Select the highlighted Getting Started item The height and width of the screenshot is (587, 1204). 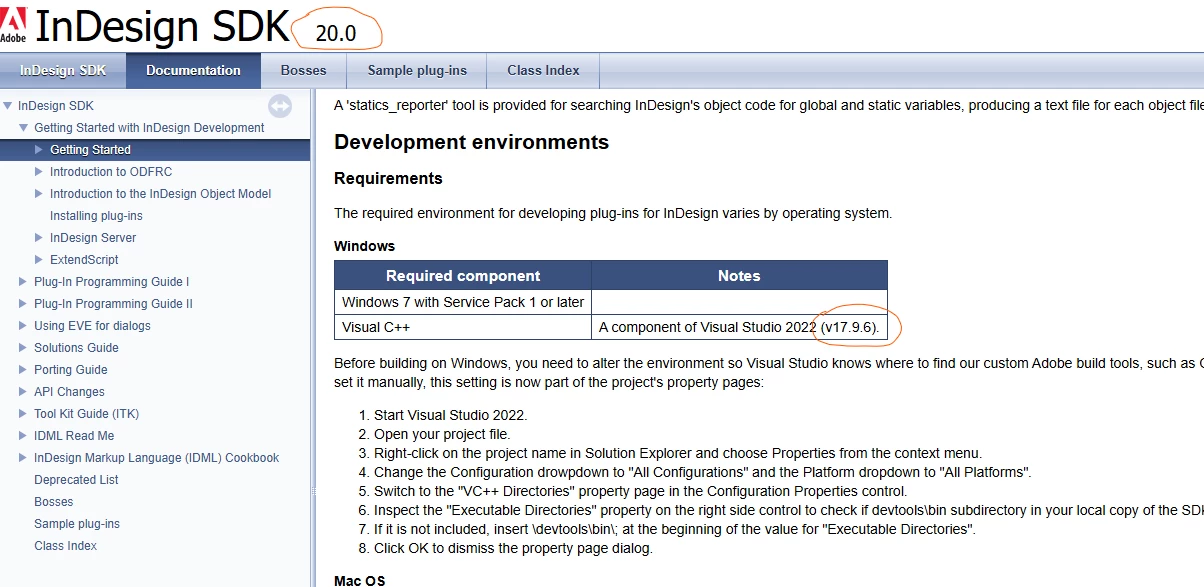pos(90,150)
